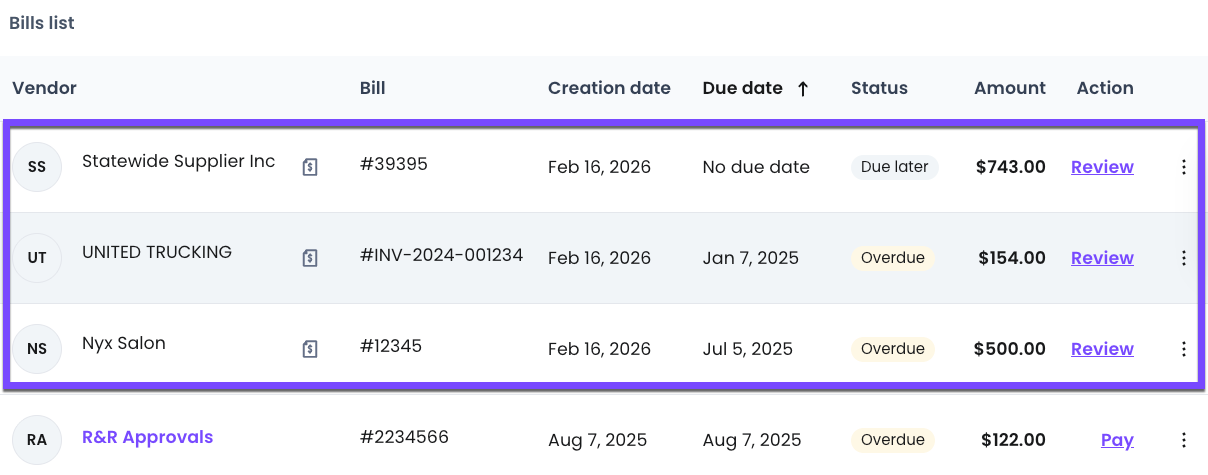
Task: Click the bill icon beside UNITED TRUCKING
Action: point(310,259)
